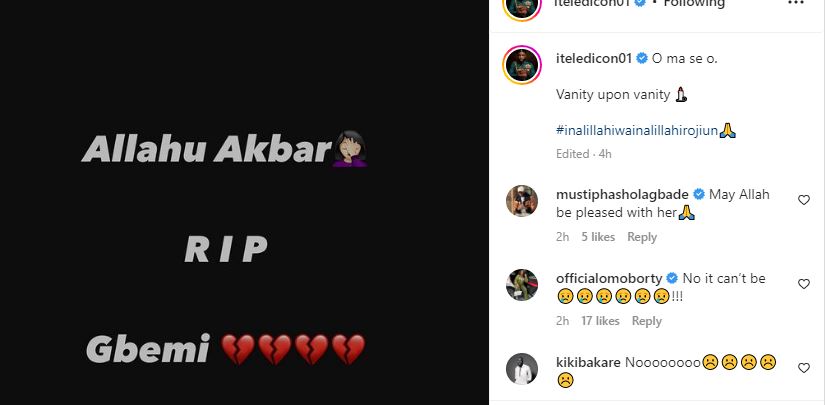Reply to mustiphasholagbade's comment
This screenshot has width=827, height=405.
click(642, 237)
